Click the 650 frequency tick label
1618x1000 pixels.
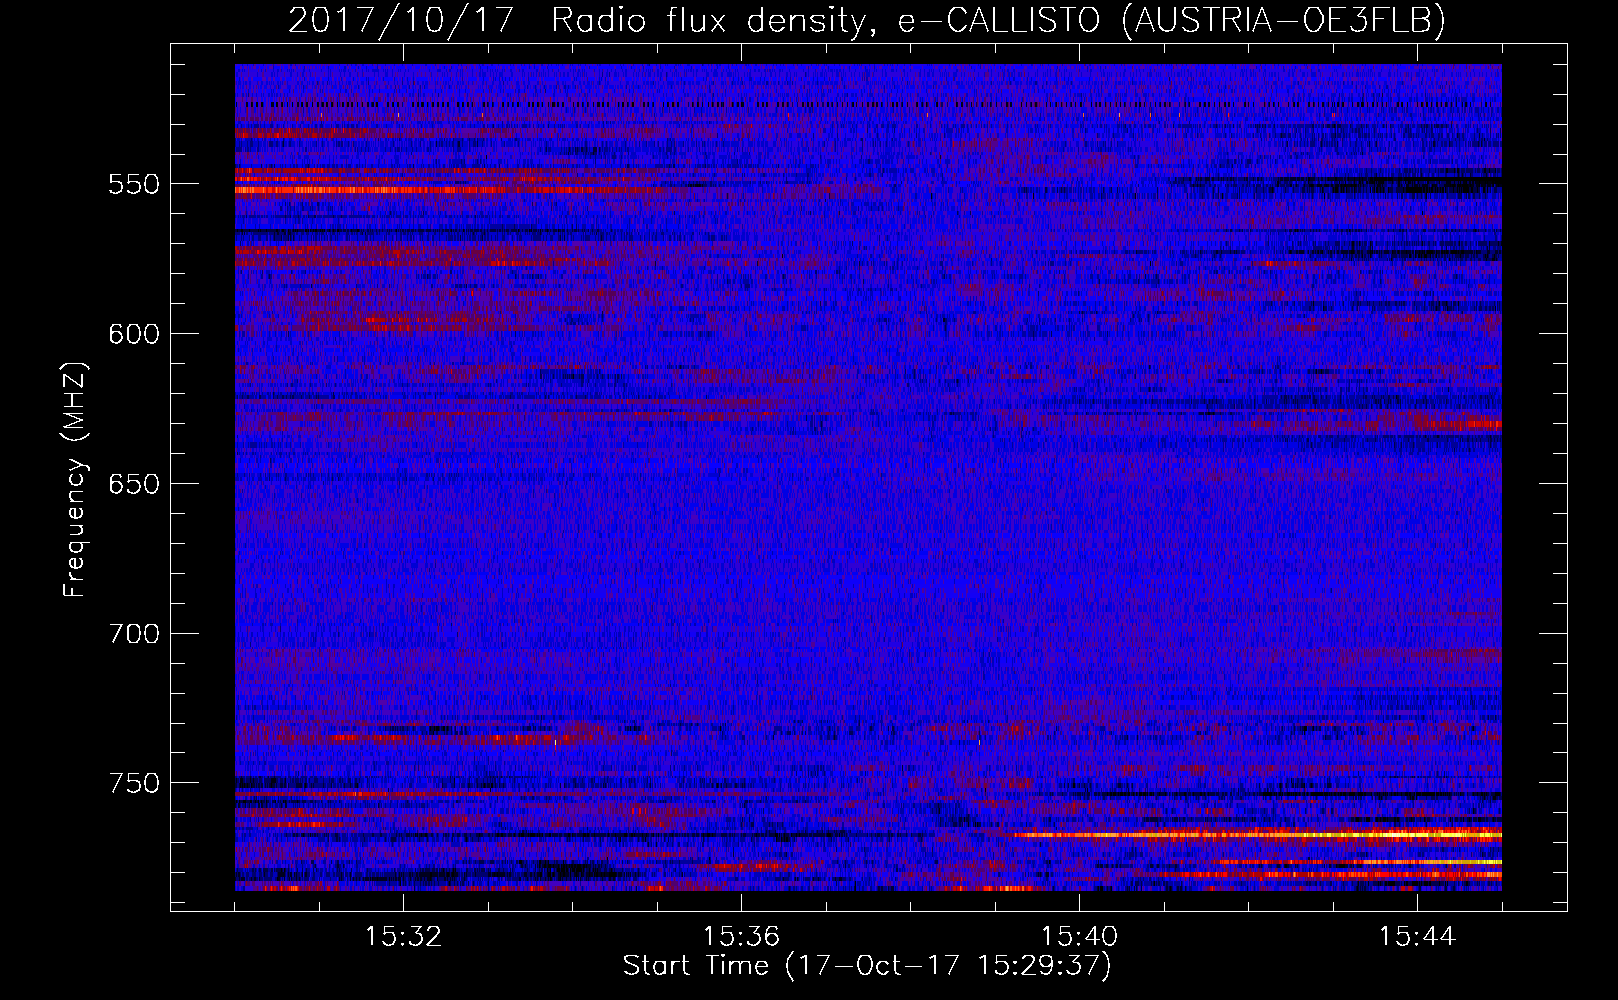(134, 484)
